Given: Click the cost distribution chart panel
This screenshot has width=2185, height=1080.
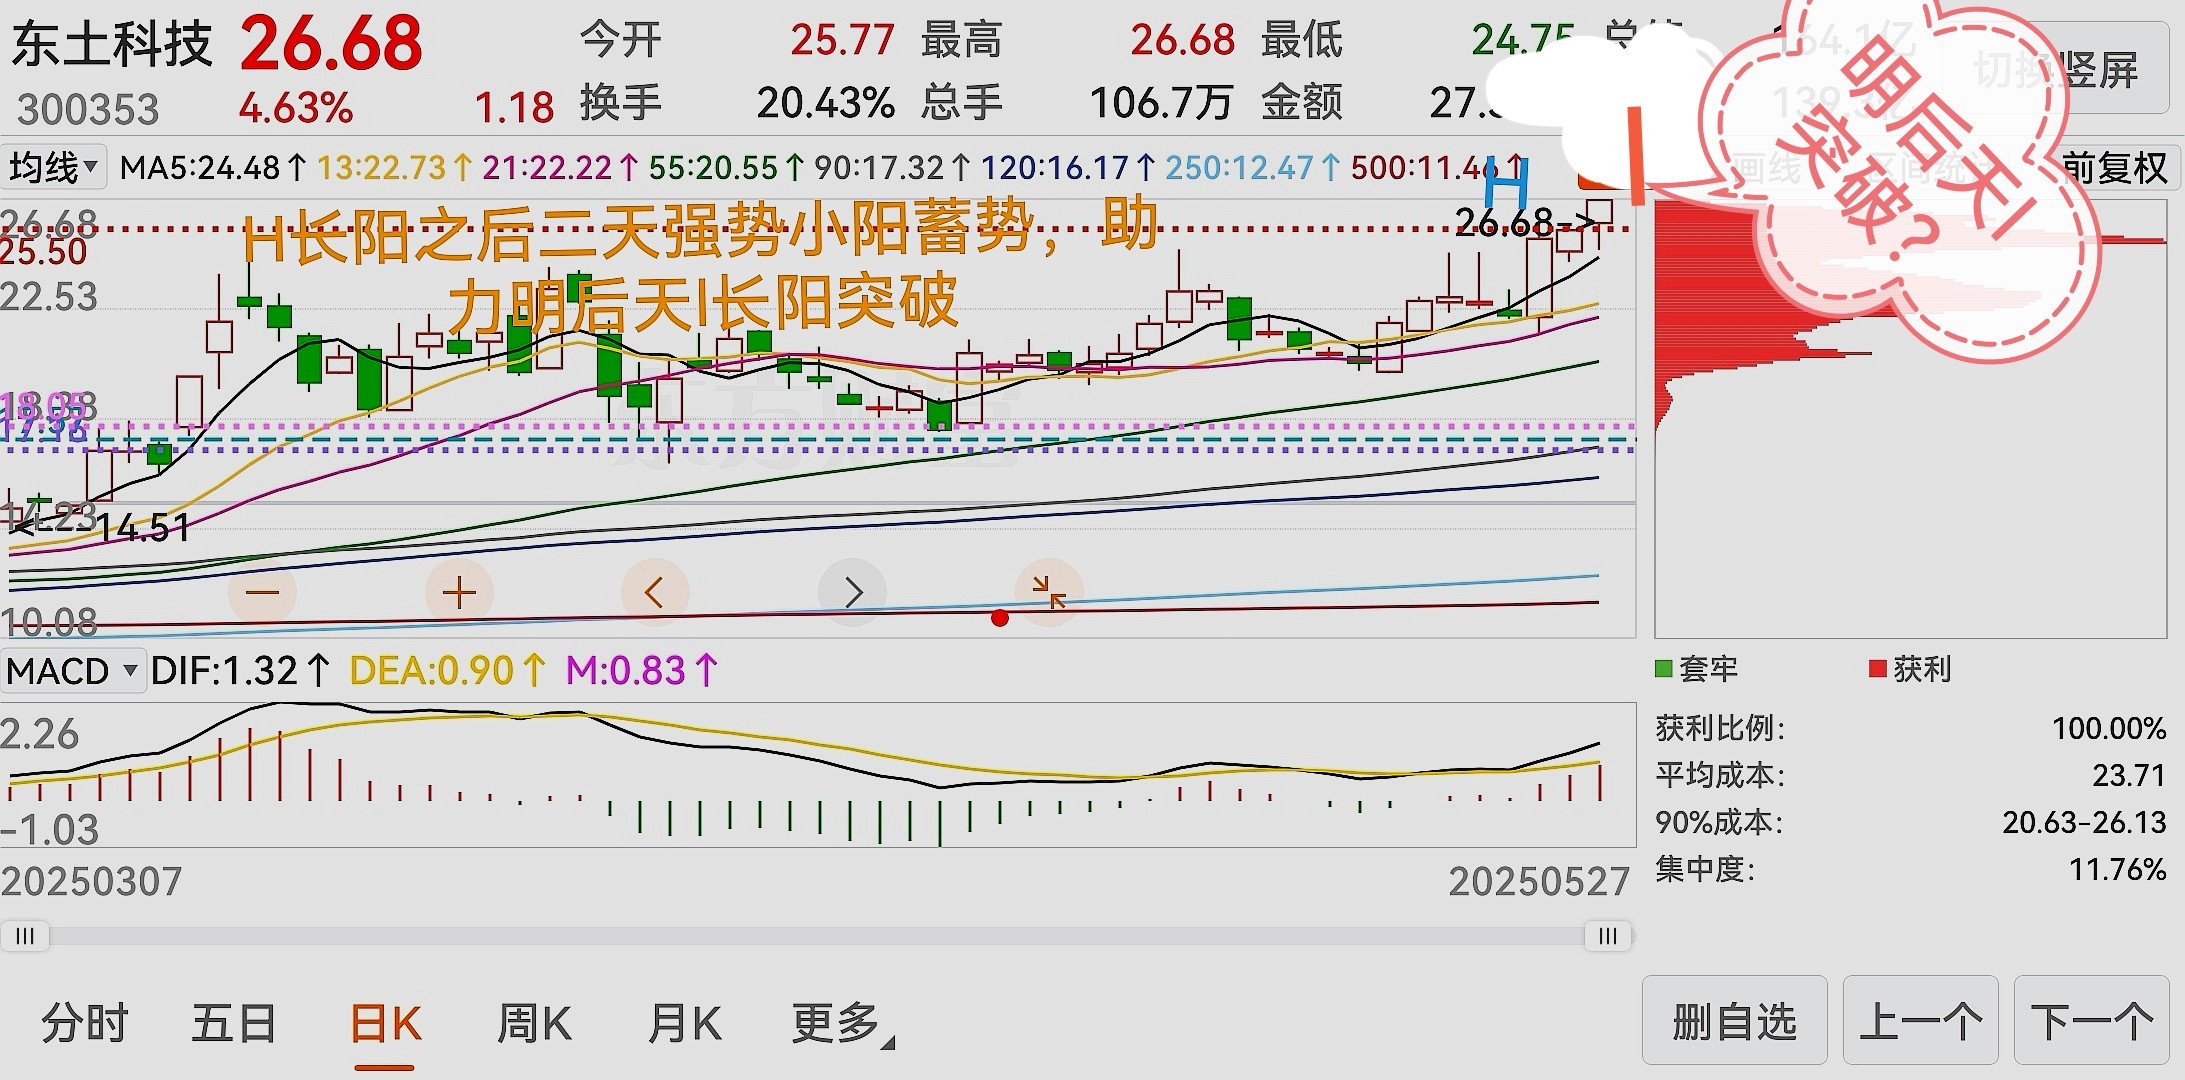Looking at the screenshot, I should (x=1910, y=420).
